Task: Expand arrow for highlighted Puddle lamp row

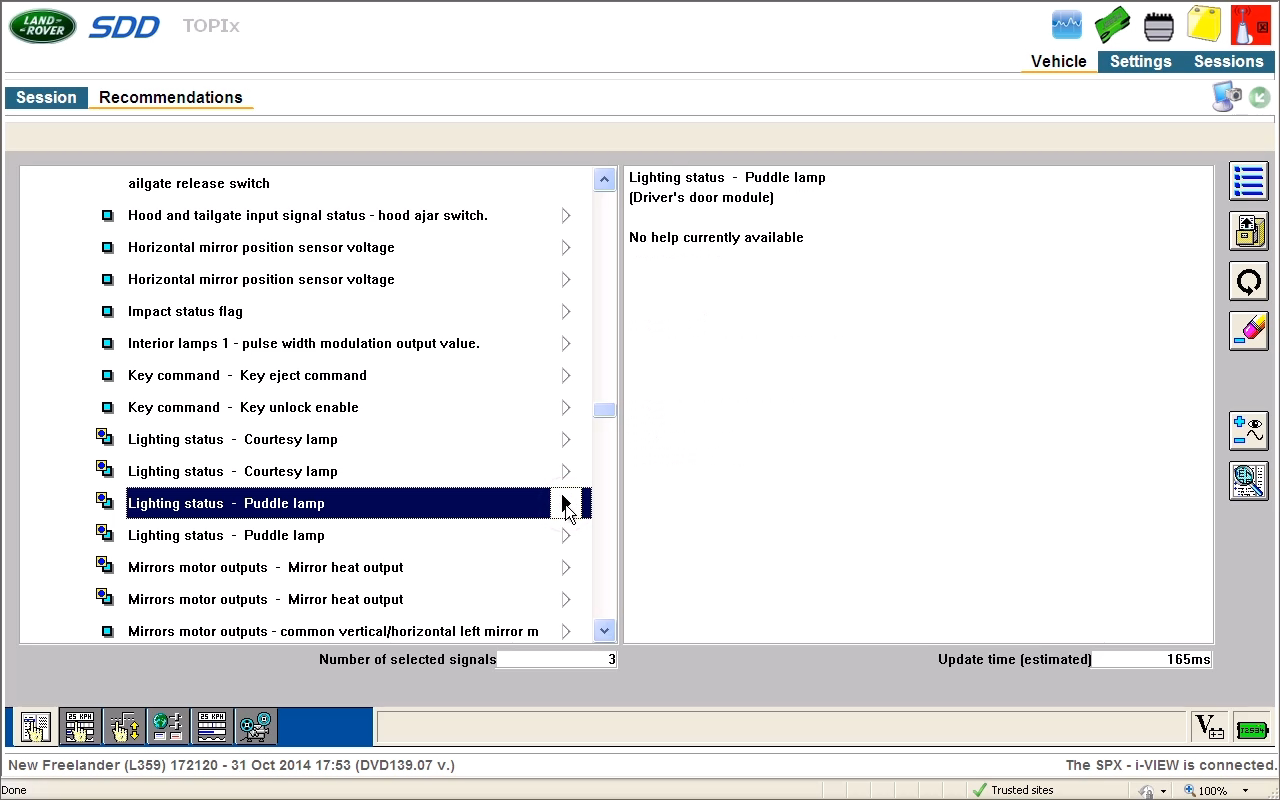Action: point(566,503)
